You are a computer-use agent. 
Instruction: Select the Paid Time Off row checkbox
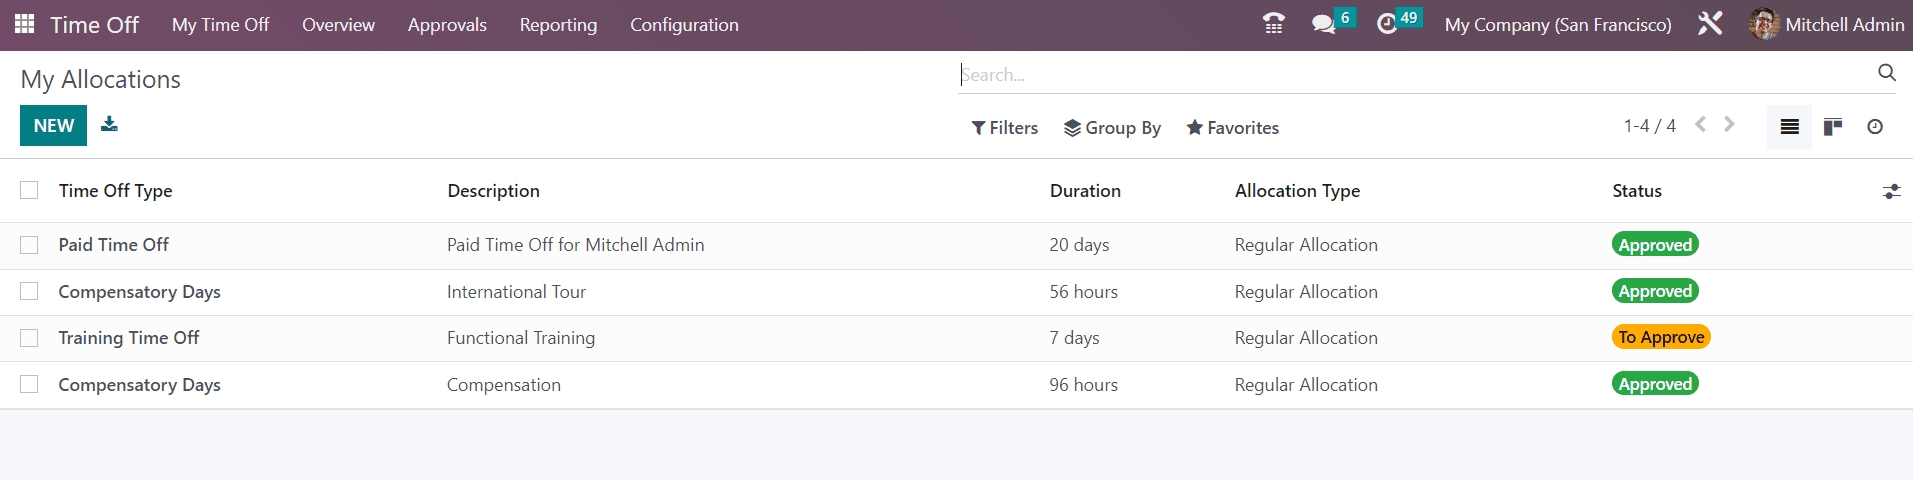(x=29, y=245)
